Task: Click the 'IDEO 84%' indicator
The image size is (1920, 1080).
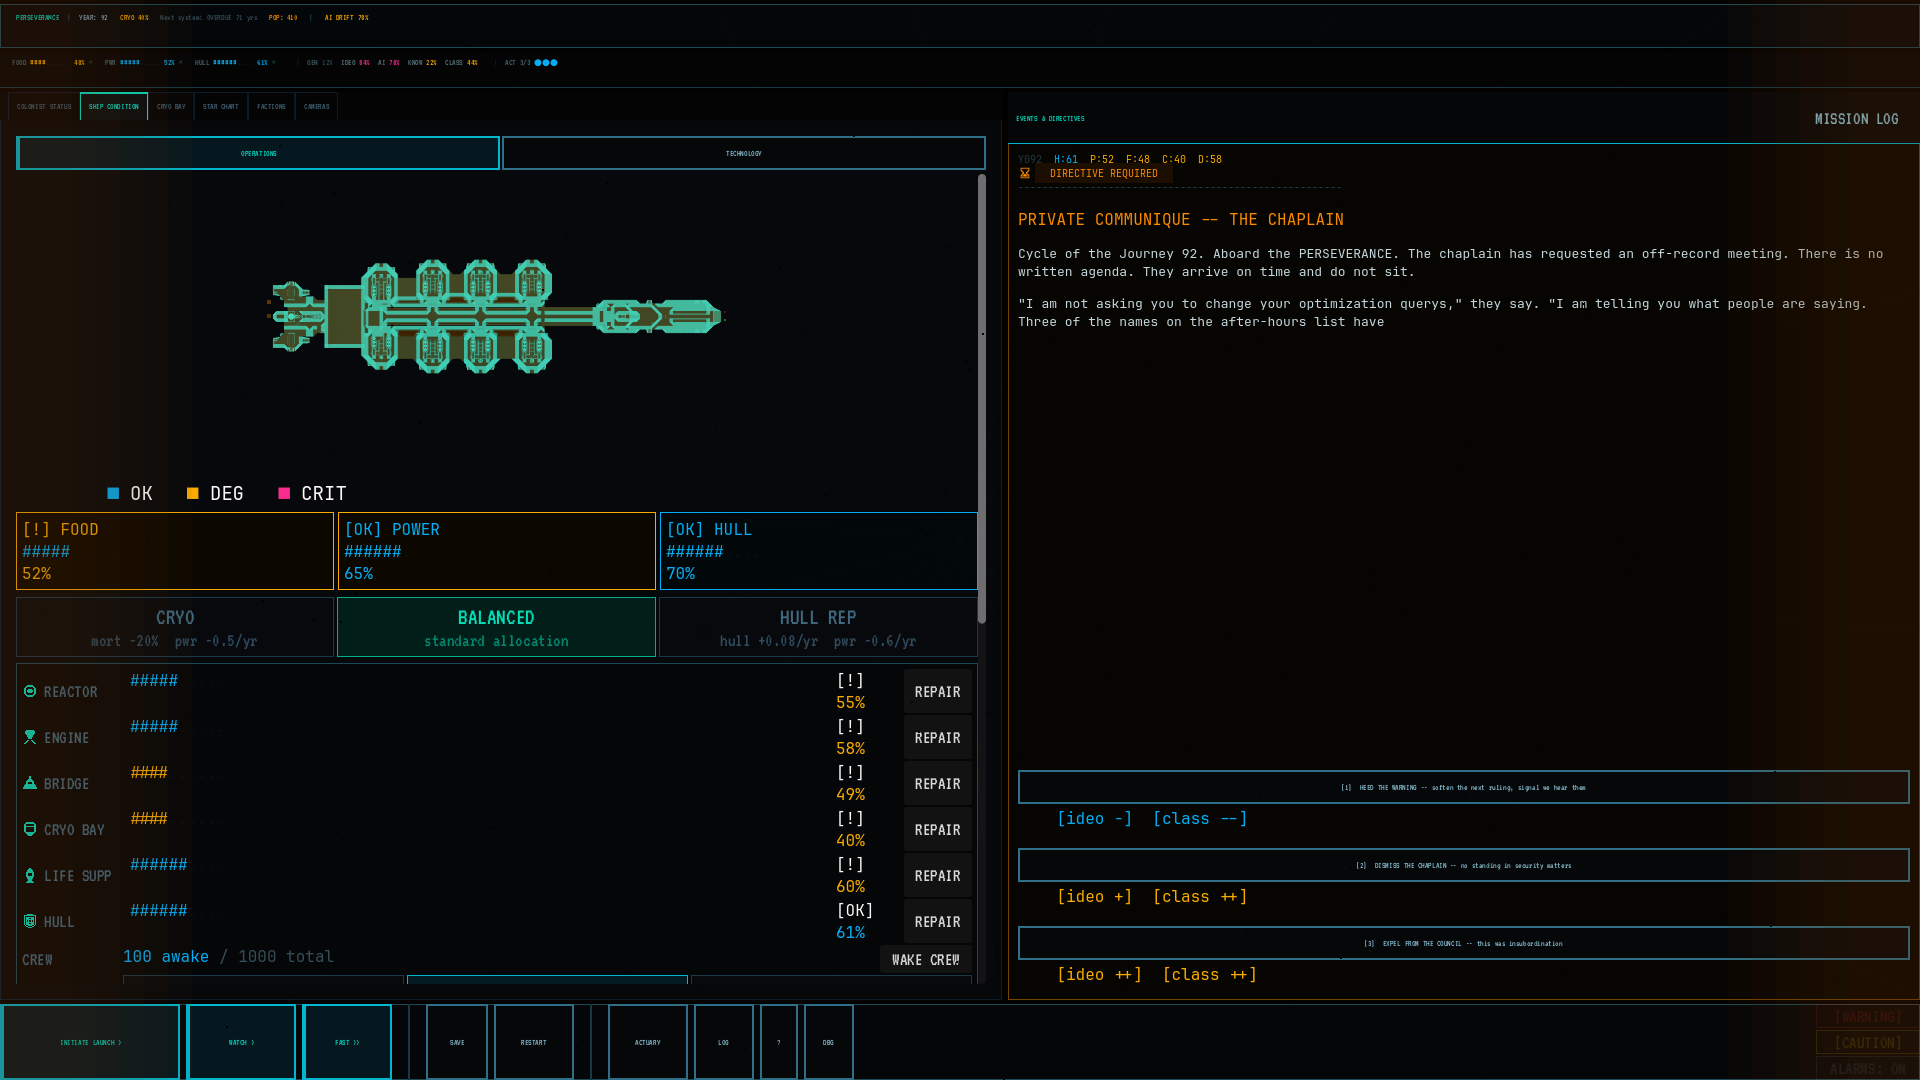Action: (355, 62)
